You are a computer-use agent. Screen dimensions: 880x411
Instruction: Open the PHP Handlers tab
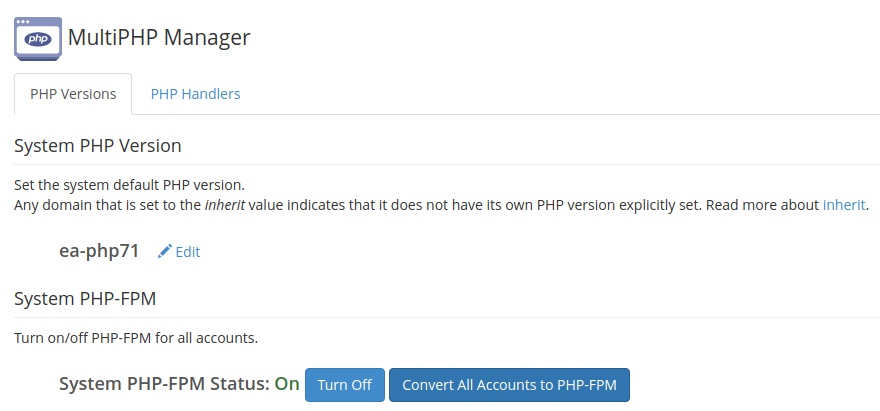coord(195,95)
